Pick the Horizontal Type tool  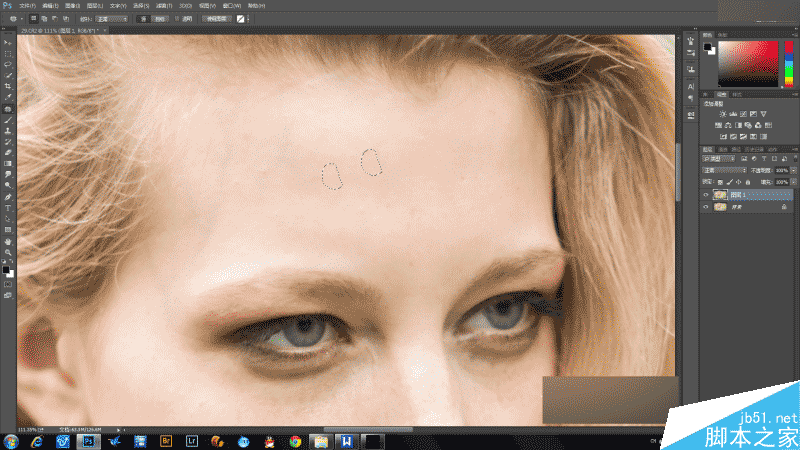click(8, 208)
